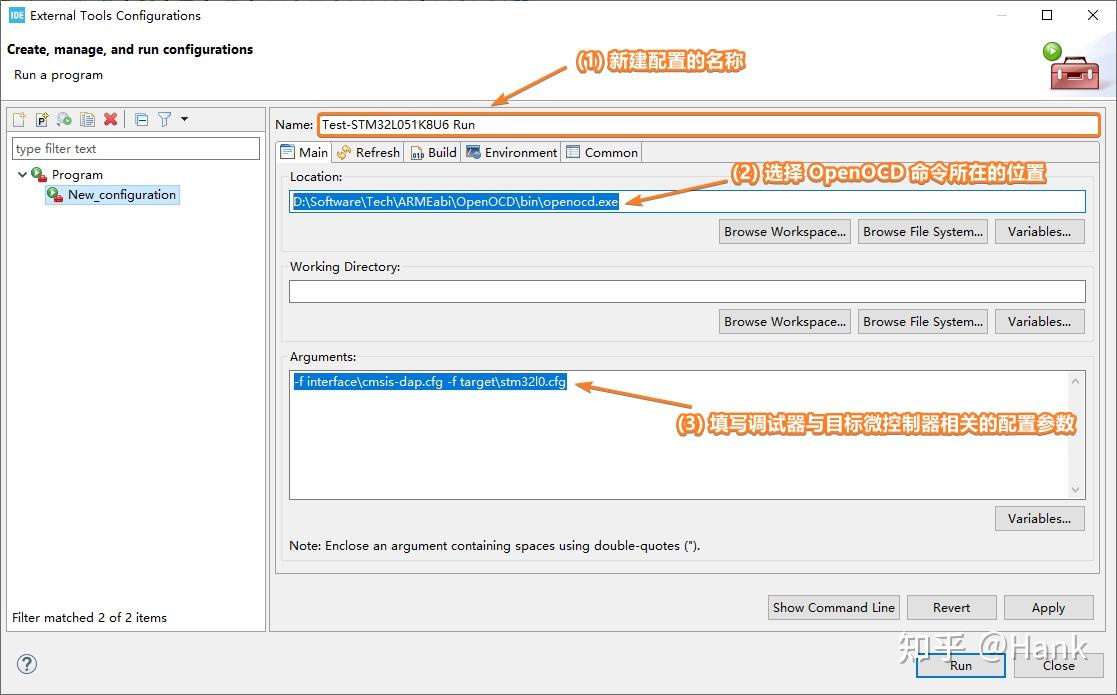Screen dimensions: 1117x695
Task: Select New_configuration in the tree
Action: point(121,195)
